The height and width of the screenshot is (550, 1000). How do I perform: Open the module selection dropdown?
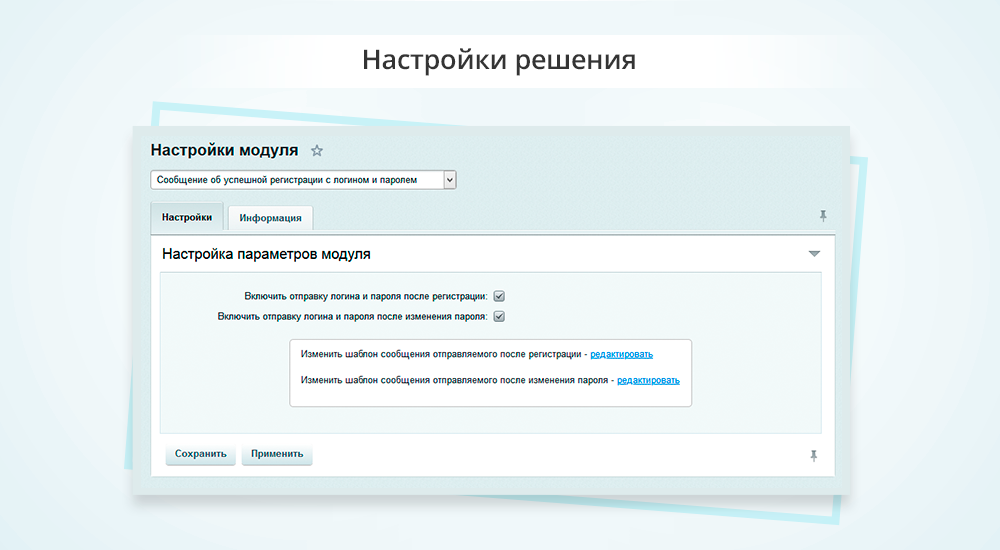click(x=304, y=180)
